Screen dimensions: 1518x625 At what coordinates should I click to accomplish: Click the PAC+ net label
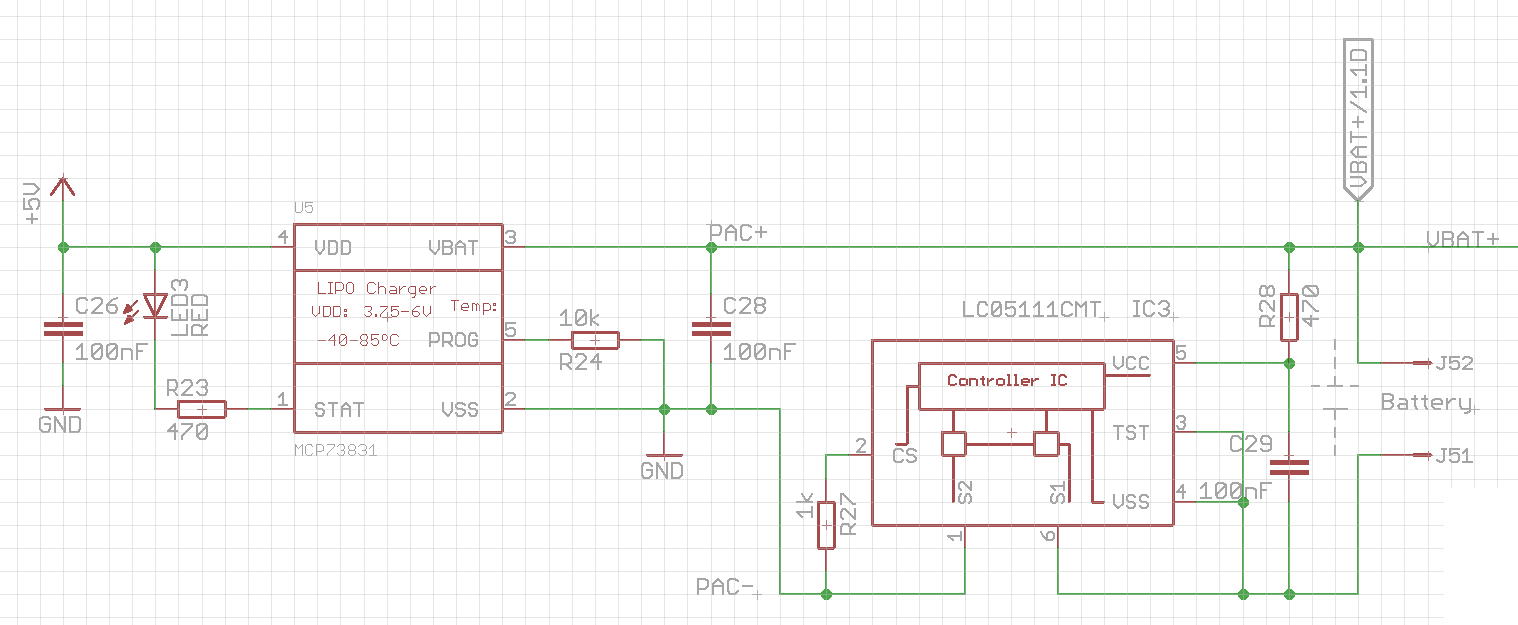tap(738, 233)
